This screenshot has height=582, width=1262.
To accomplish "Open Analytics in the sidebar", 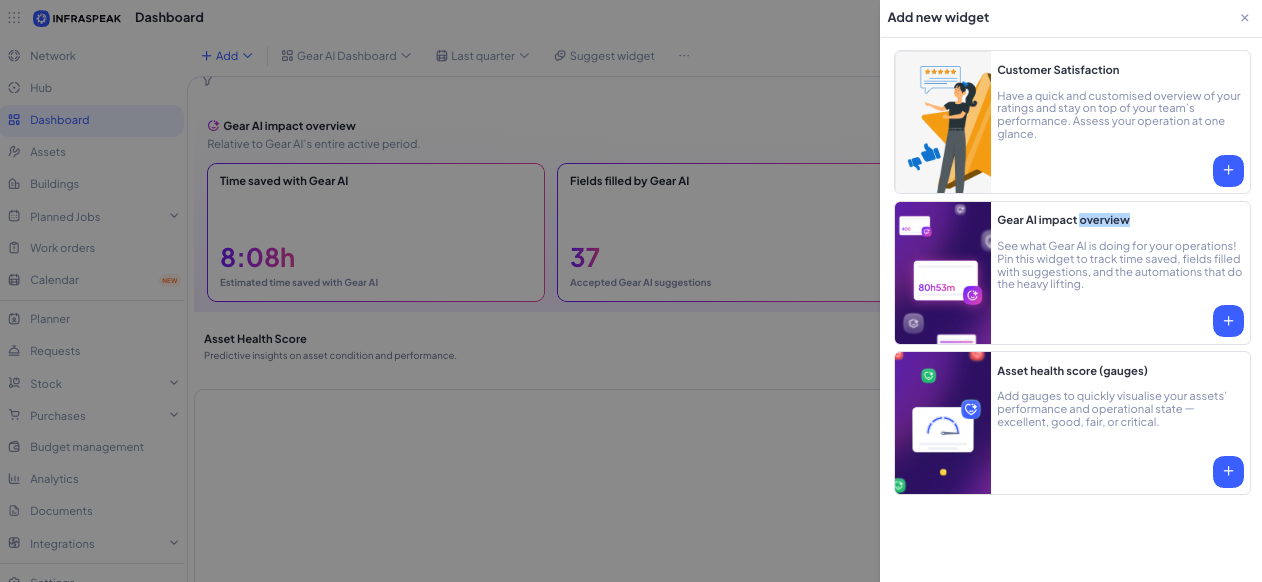I will pyautogui.click(x=54, y=479).
